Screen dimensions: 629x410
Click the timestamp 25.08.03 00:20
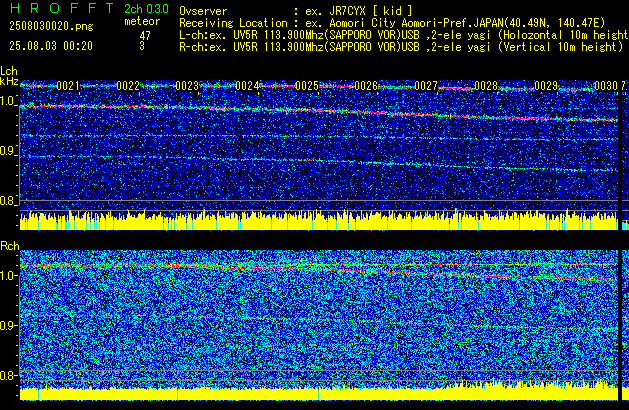click(x=51, y=46)
